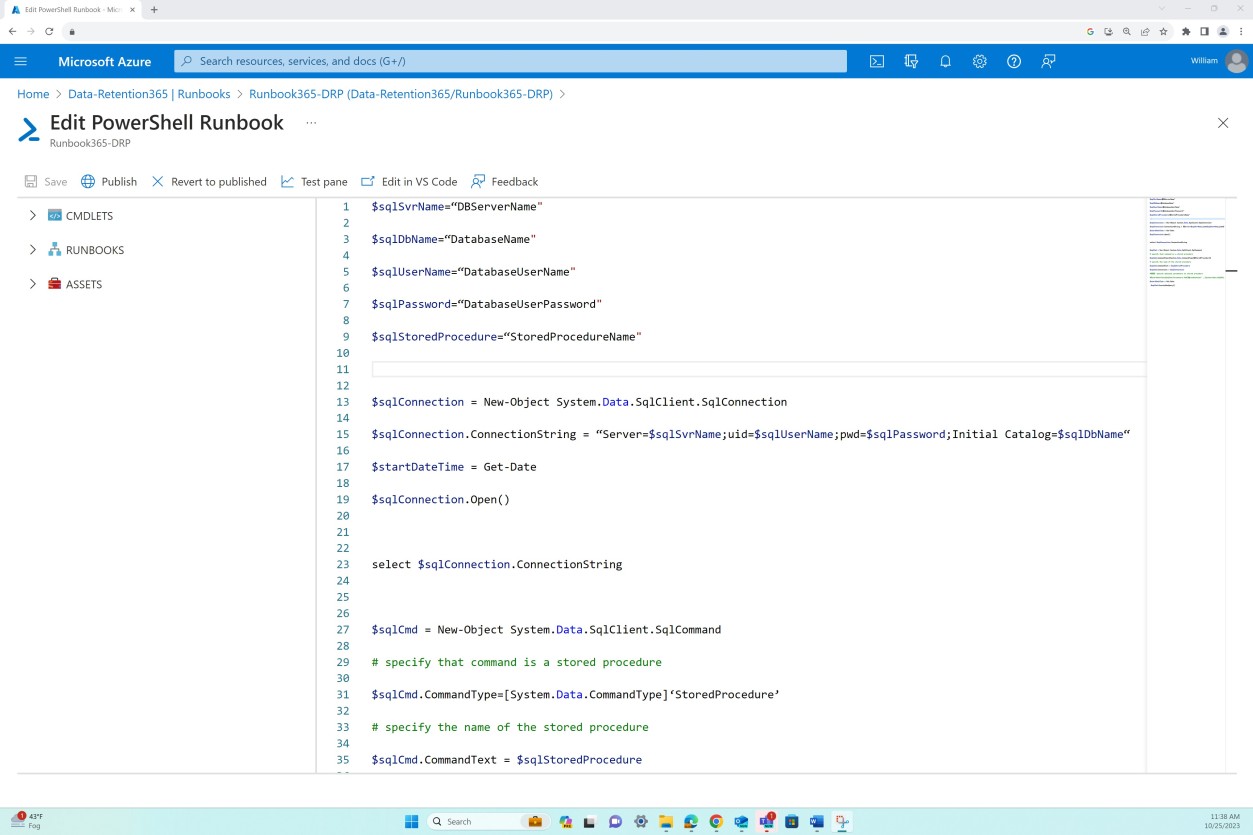Expand the ASSETS section
This screenshot has width=1253, height=835.
coord(32,284)
